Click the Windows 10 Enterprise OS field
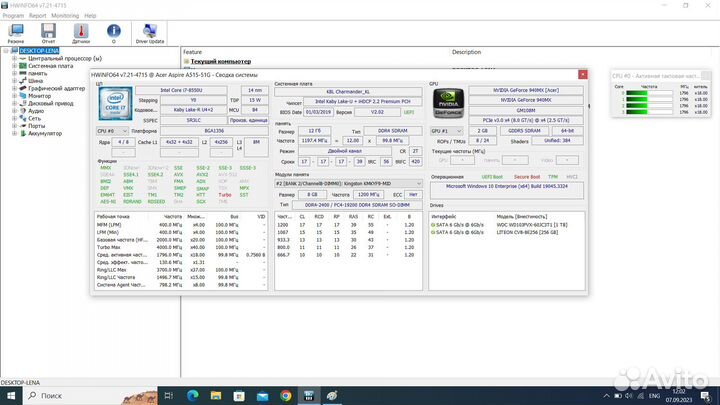The image size is (720, 405). 506,190
